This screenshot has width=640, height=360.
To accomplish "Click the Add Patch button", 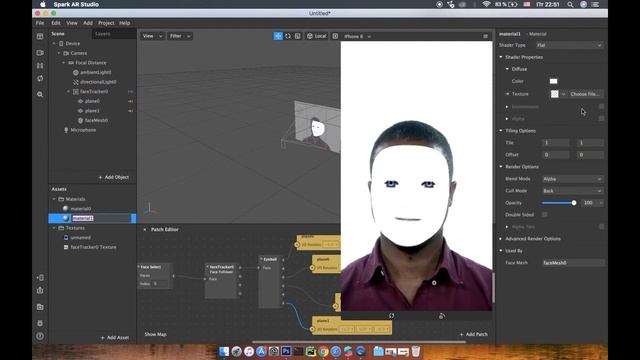I will tap(473, 334).
